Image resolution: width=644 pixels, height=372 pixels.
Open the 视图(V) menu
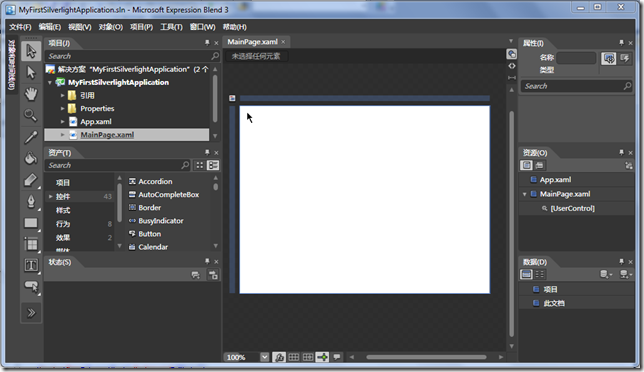pyautogui.click(x=80, y=27)
